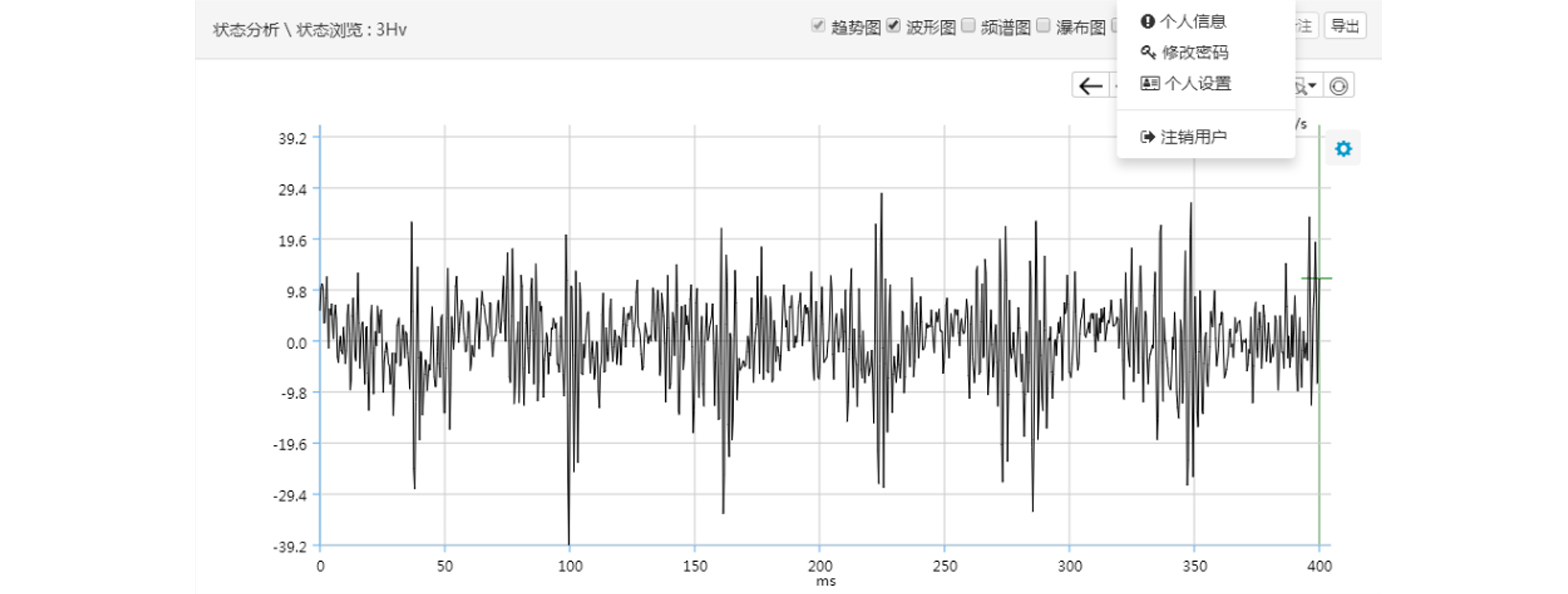The width and height of the screenshot is (1568, 594).
Task: Select 注销用户 to log out
Action: pyautogui.click(x=1193, y=137)
